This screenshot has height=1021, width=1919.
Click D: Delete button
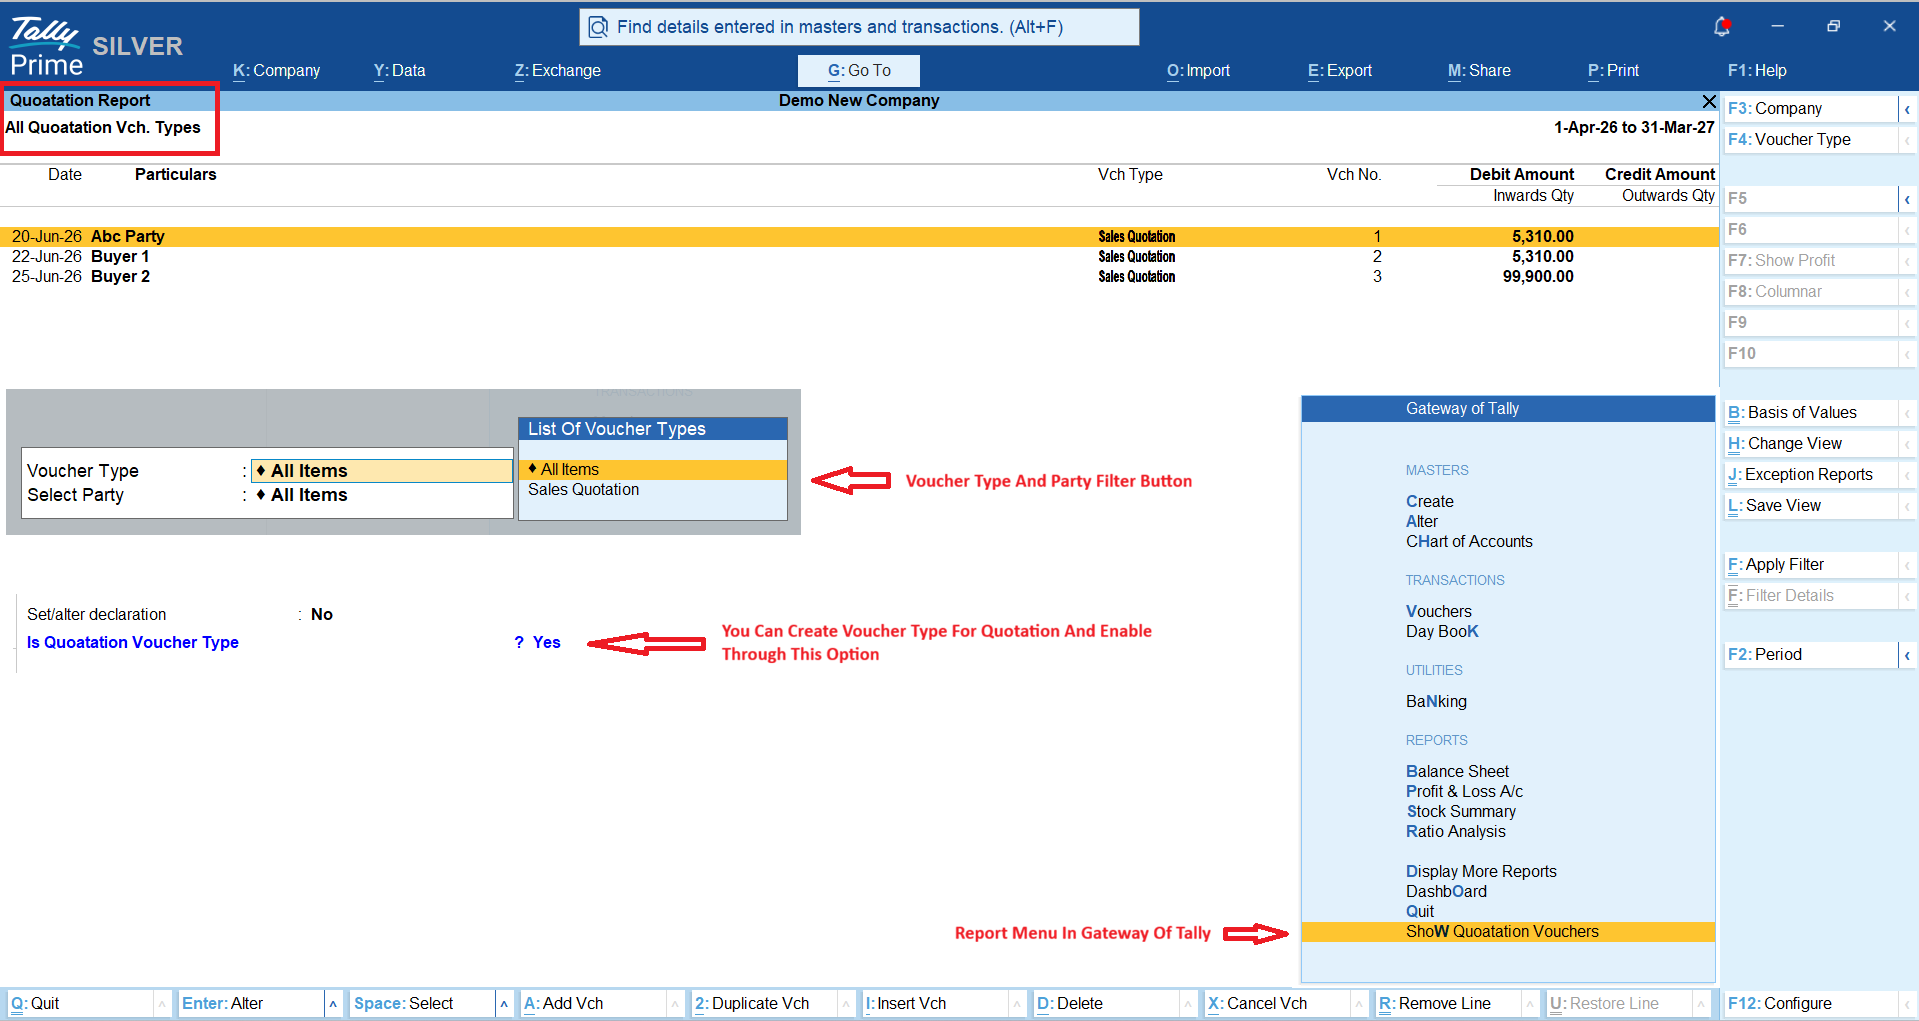pos(1107,1004)
